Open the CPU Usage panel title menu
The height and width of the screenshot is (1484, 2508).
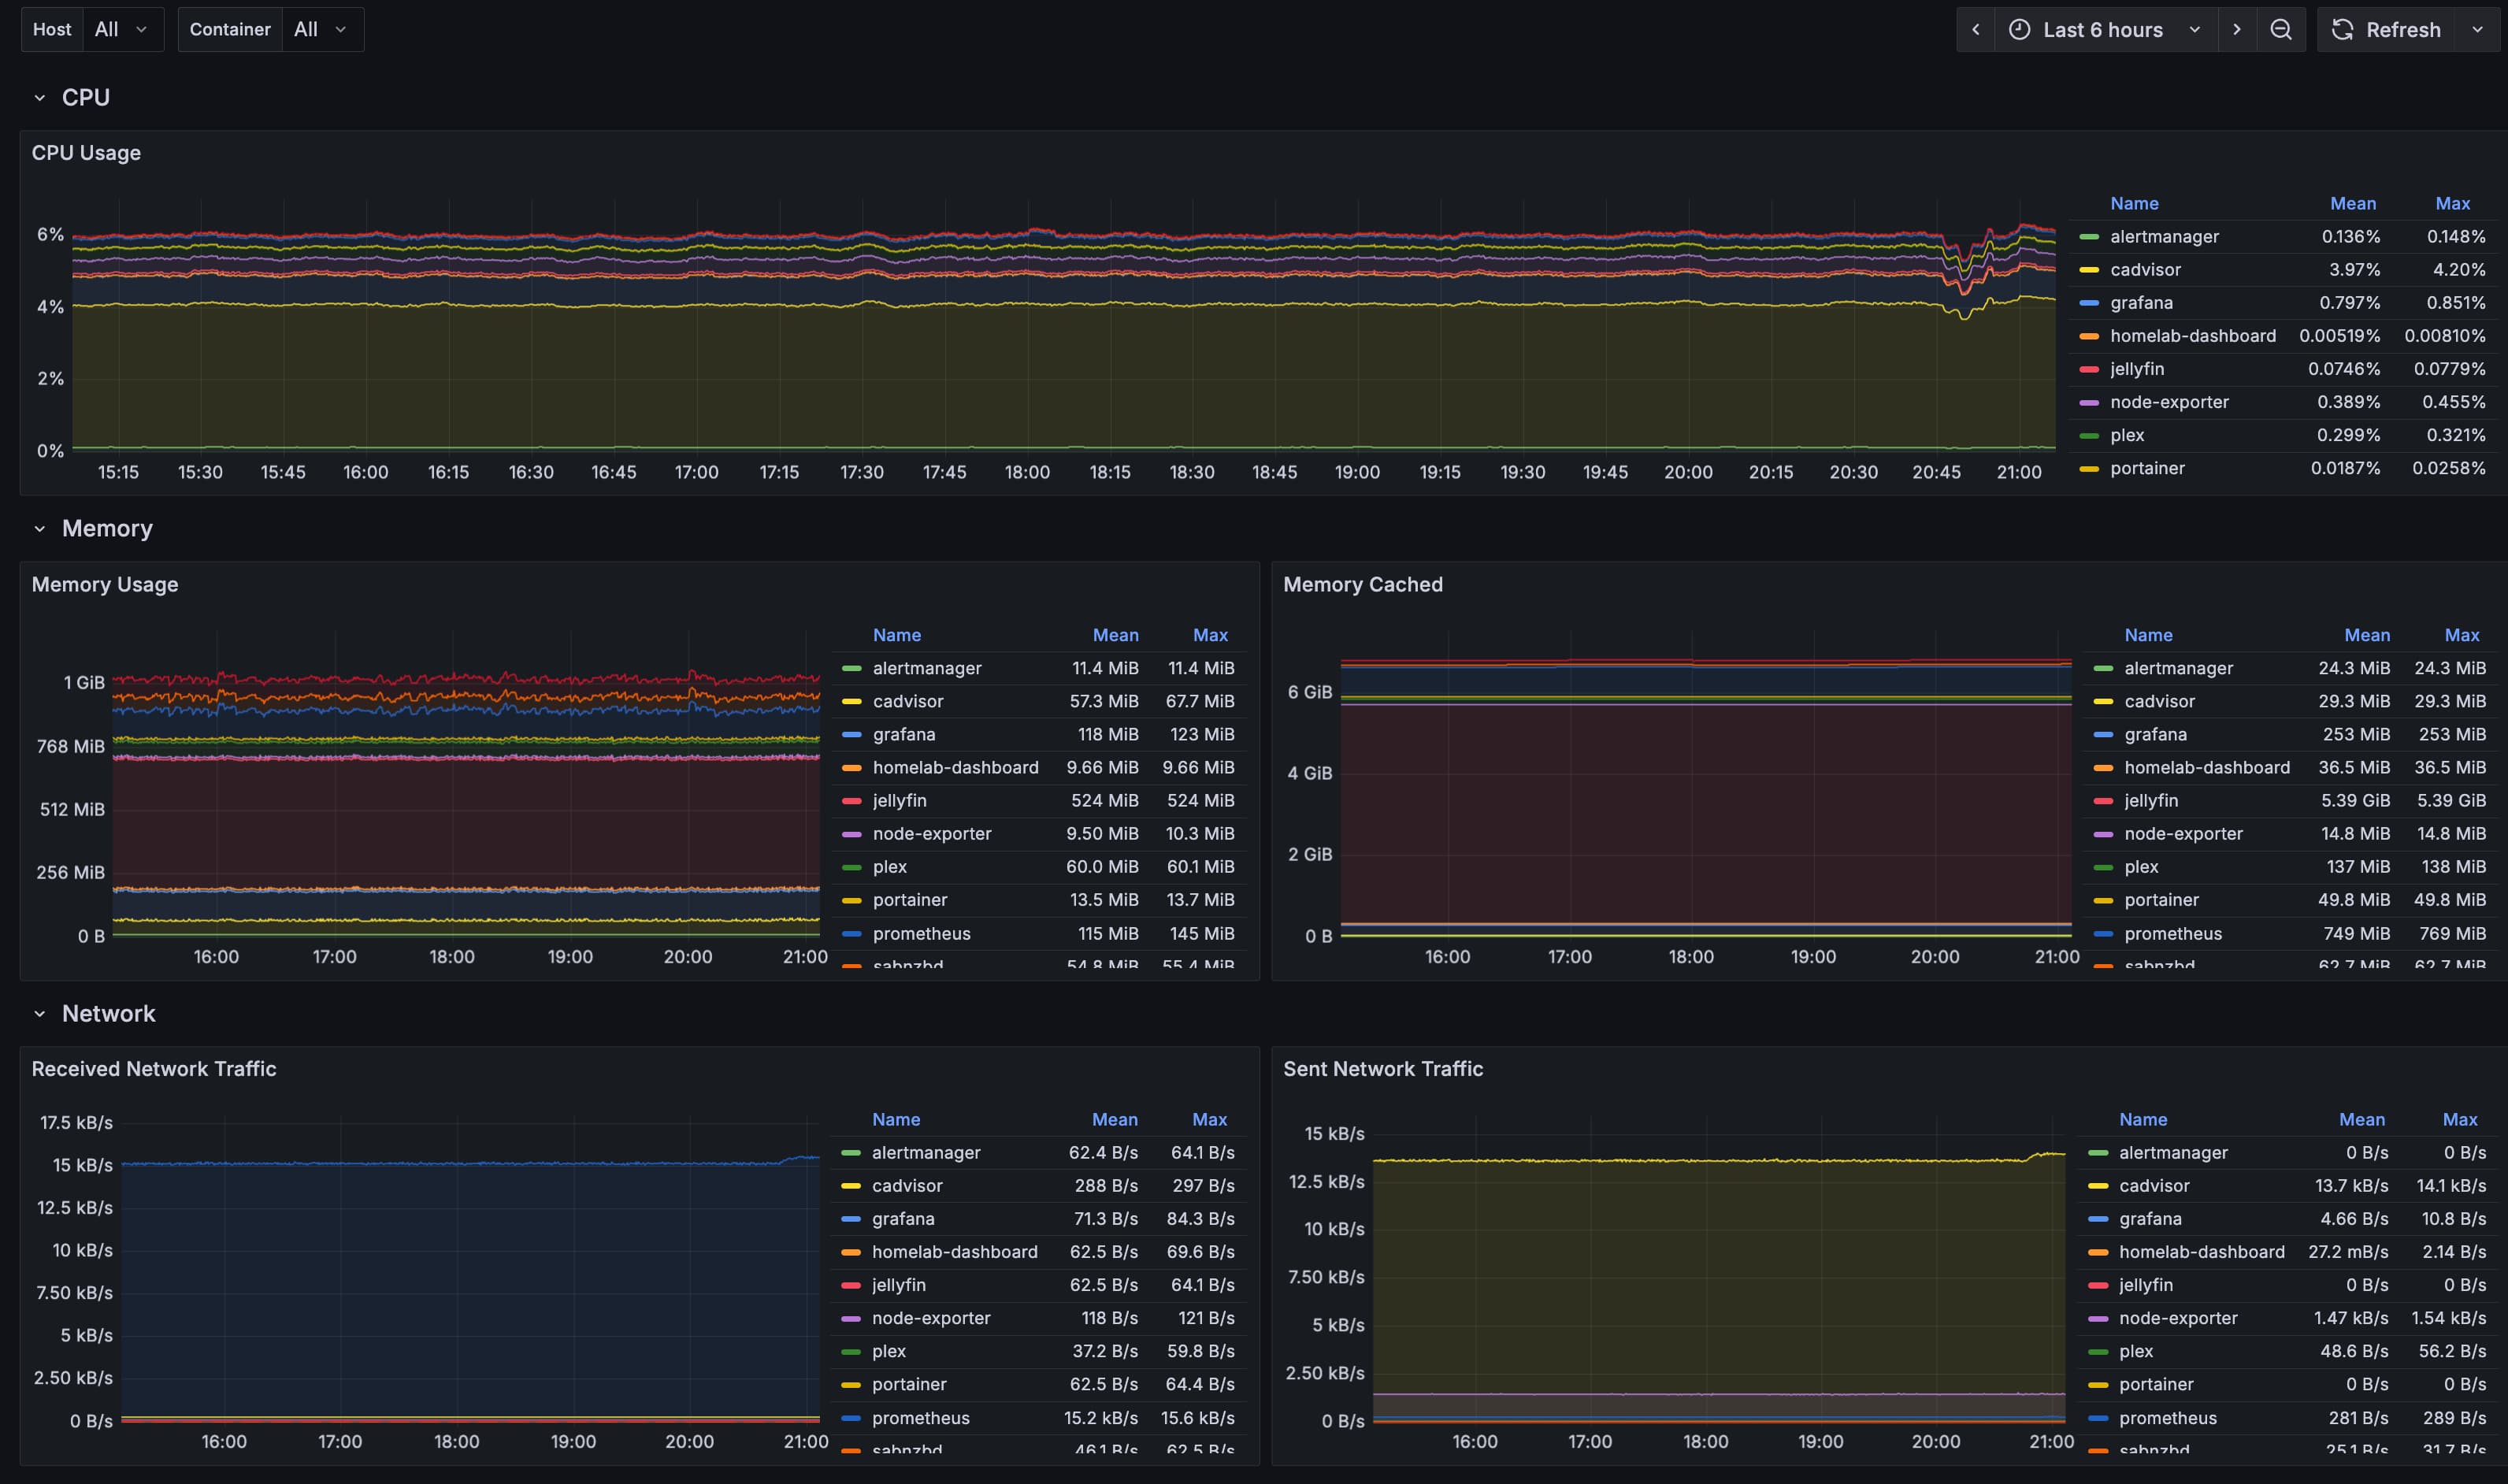click(86, 153)
